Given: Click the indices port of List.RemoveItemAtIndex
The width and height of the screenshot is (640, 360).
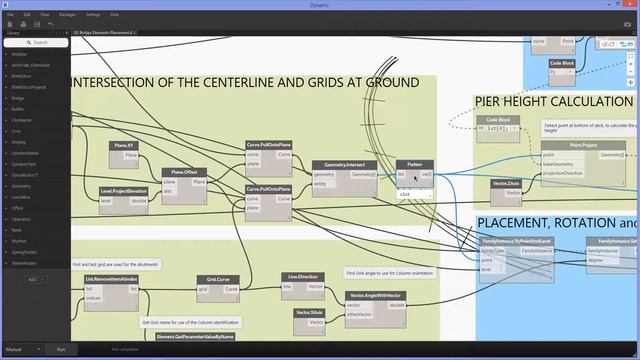Looking at the screenshot, I should [93, 298].
